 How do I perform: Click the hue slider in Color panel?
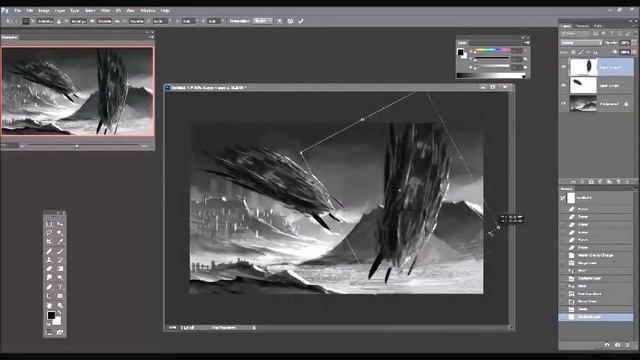click(491, 50)
